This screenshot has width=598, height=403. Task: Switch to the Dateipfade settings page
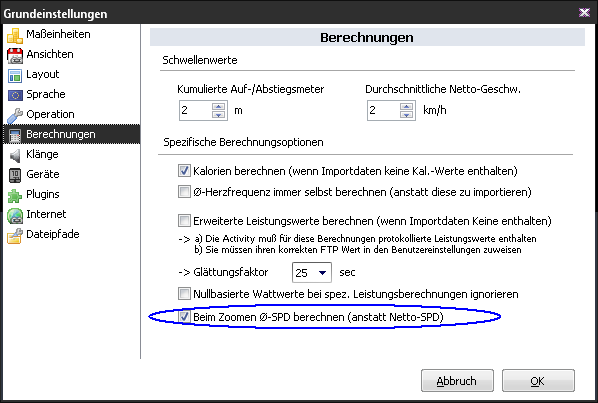52,234
